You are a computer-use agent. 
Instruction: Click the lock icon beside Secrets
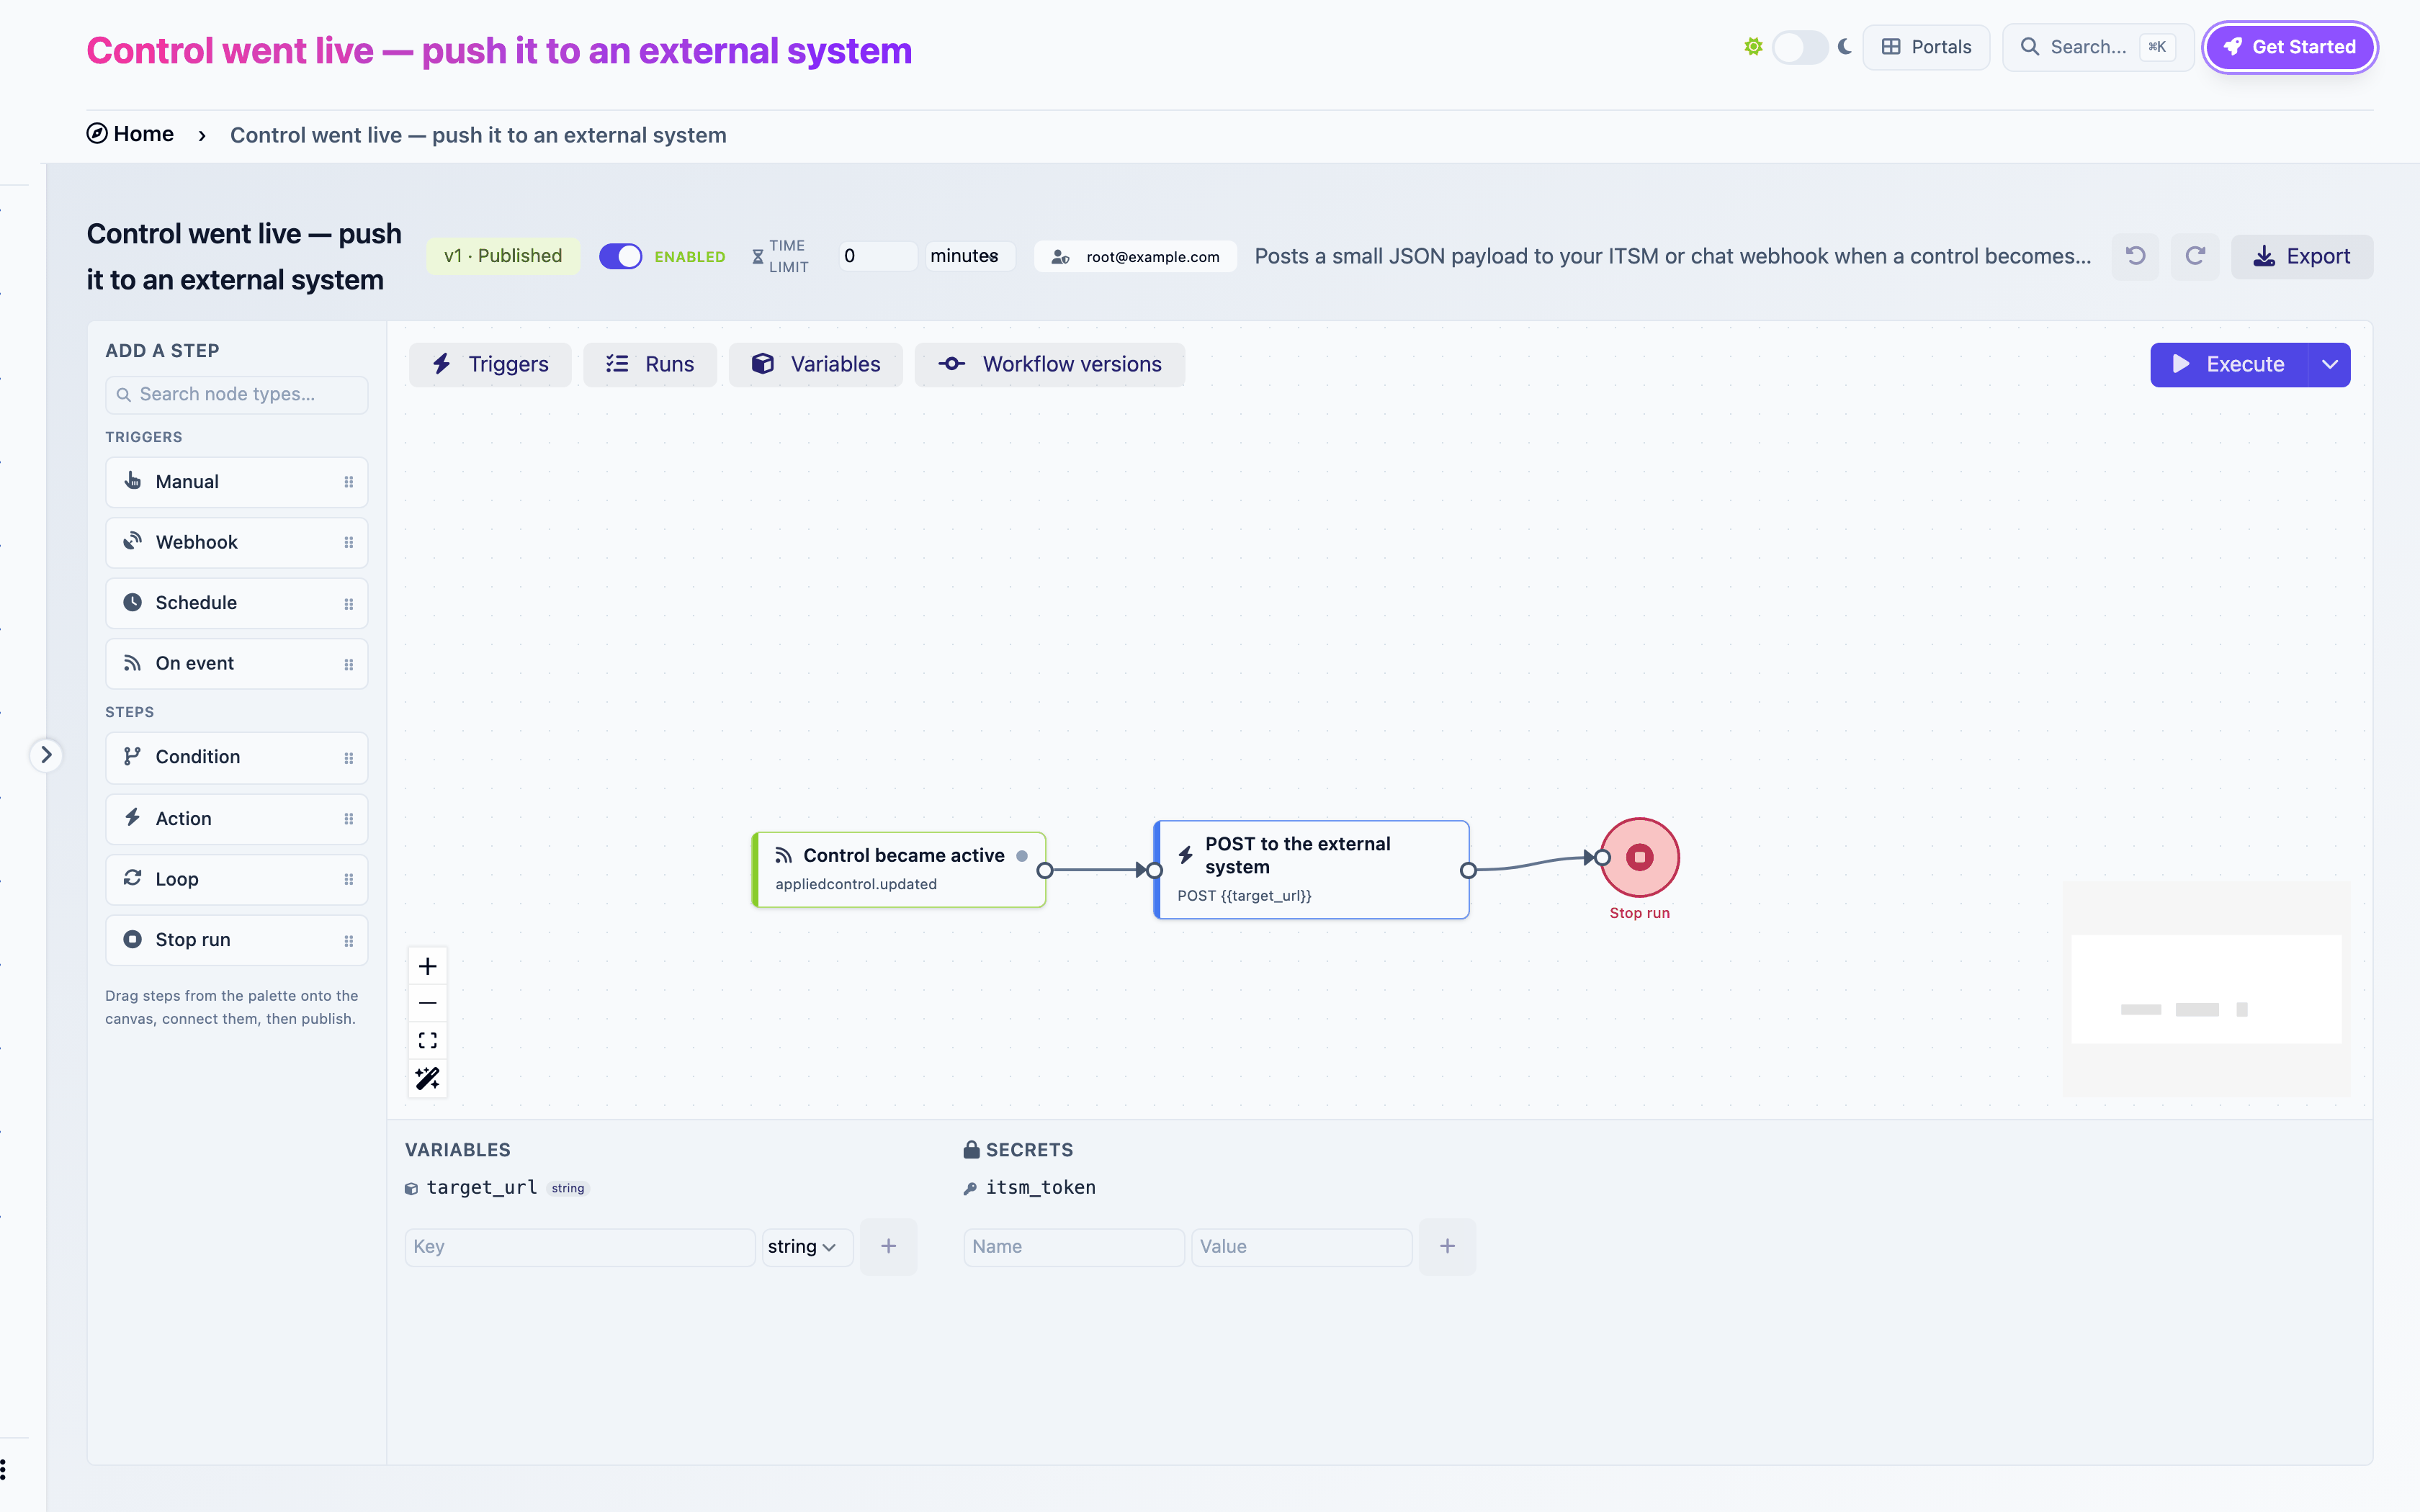(971, 1149)
